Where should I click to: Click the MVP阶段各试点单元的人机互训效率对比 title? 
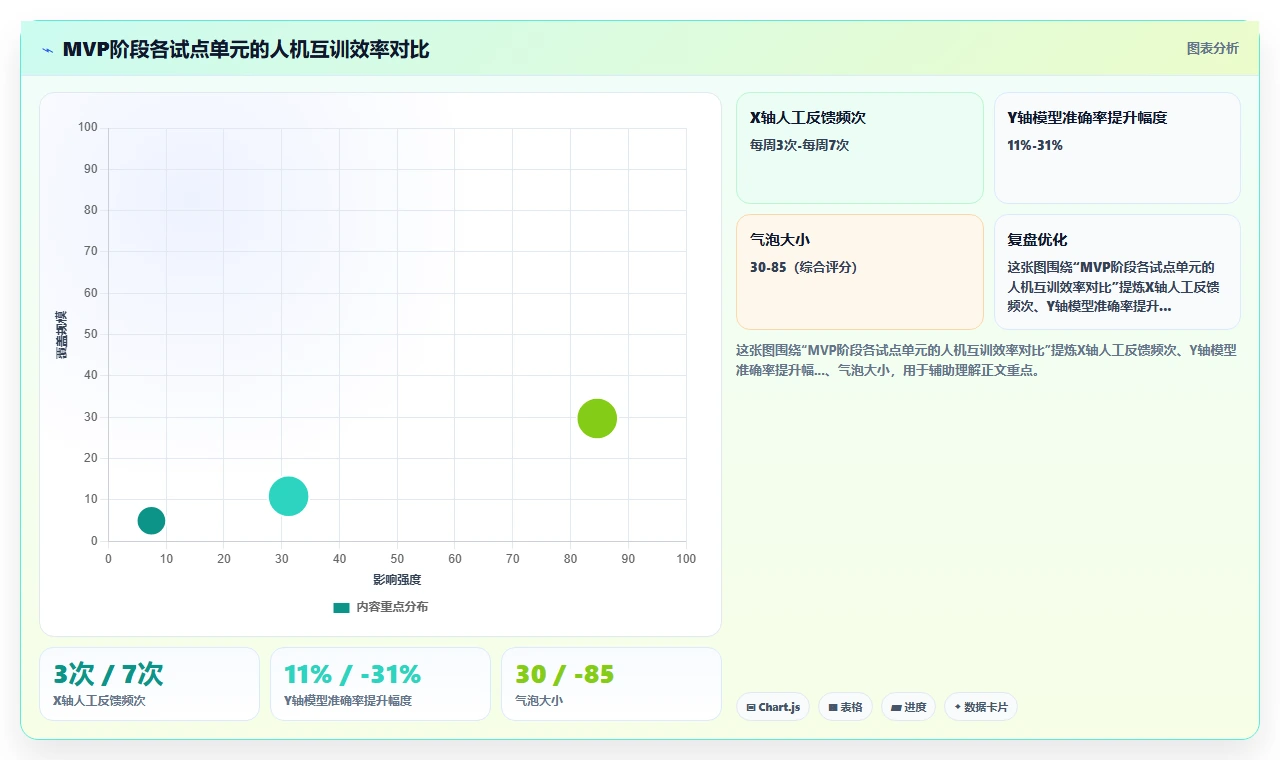click(246, 49)
